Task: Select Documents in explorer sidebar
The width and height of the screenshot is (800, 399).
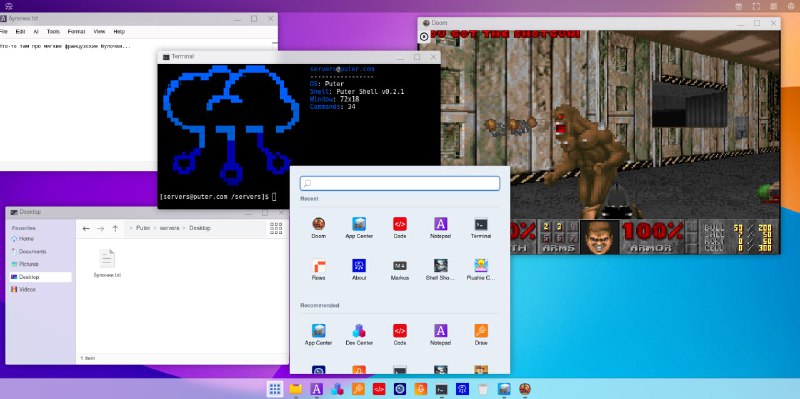Action: [x=41, y=252]
